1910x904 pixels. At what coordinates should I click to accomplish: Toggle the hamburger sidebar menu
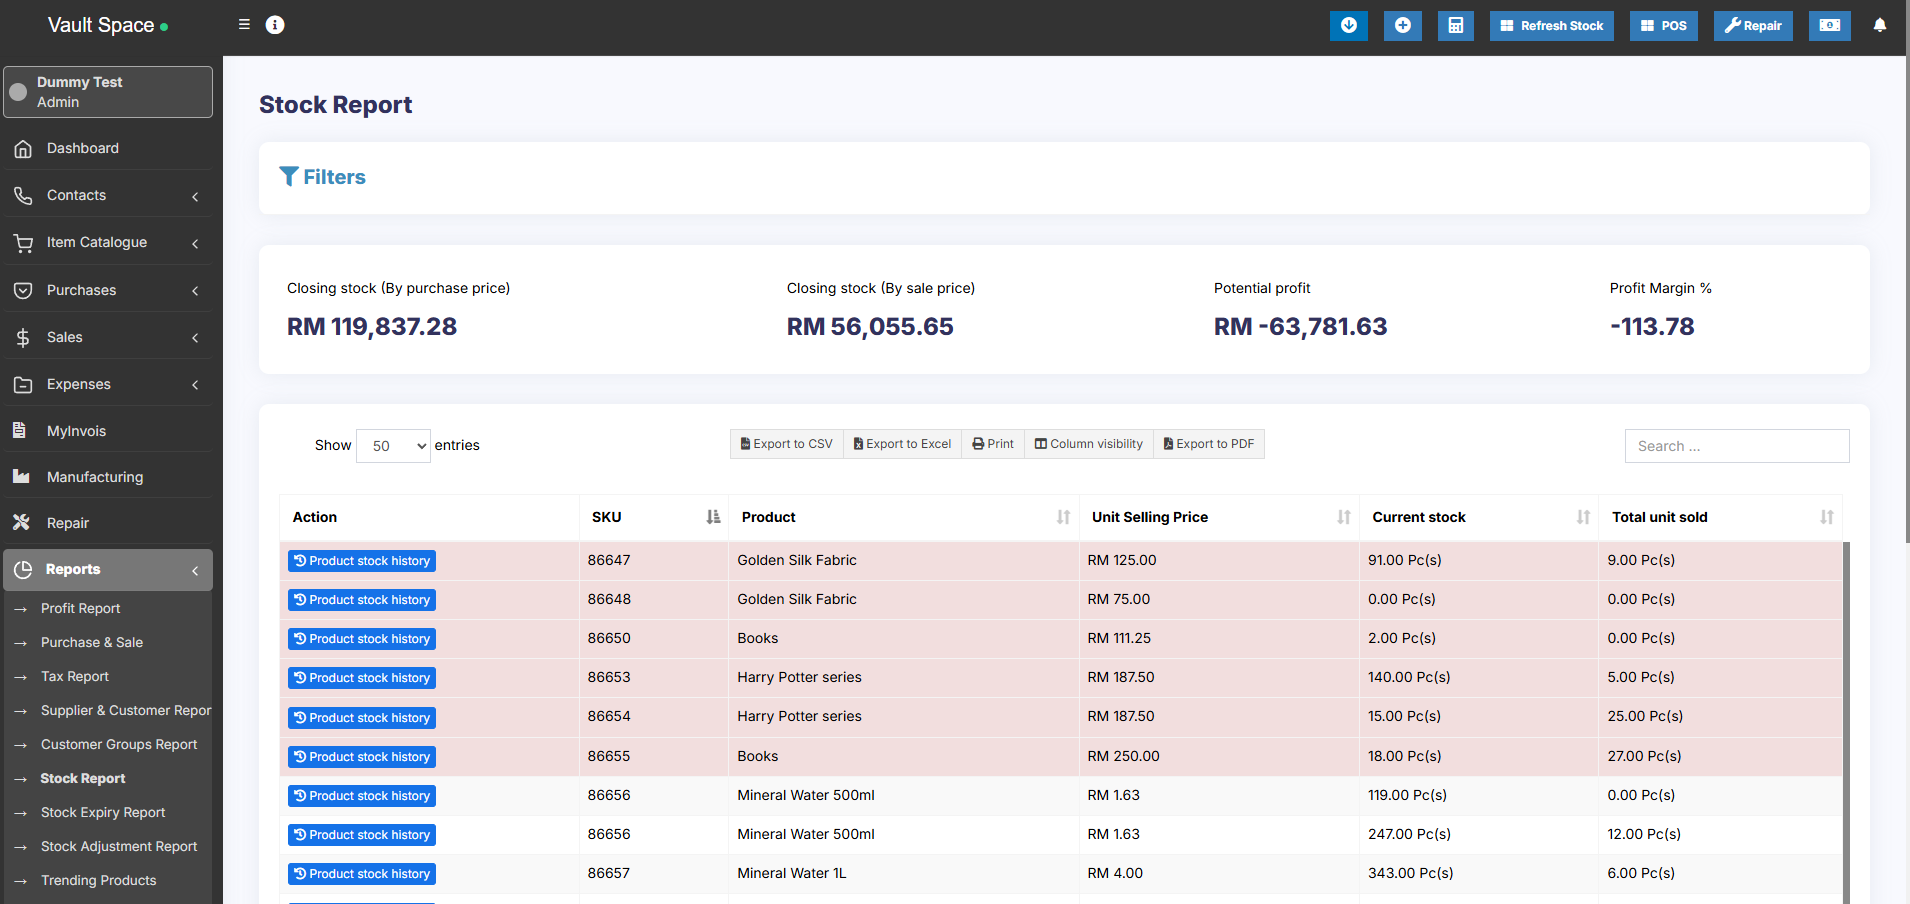click(244, 25)
